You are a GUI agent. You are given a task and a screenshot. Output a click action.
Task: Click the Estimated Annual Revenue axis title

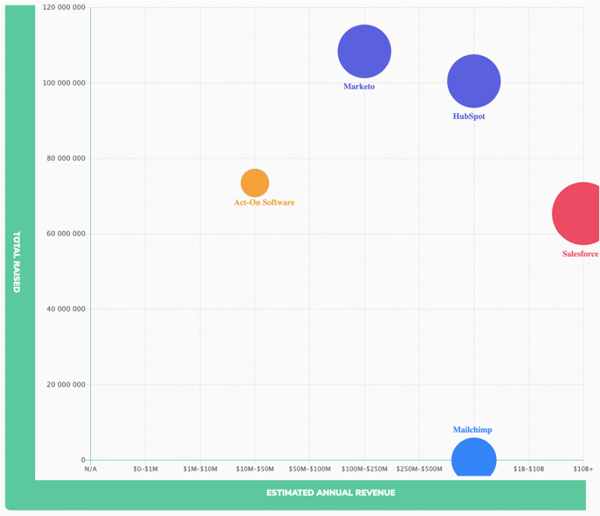tap(330, 493)
